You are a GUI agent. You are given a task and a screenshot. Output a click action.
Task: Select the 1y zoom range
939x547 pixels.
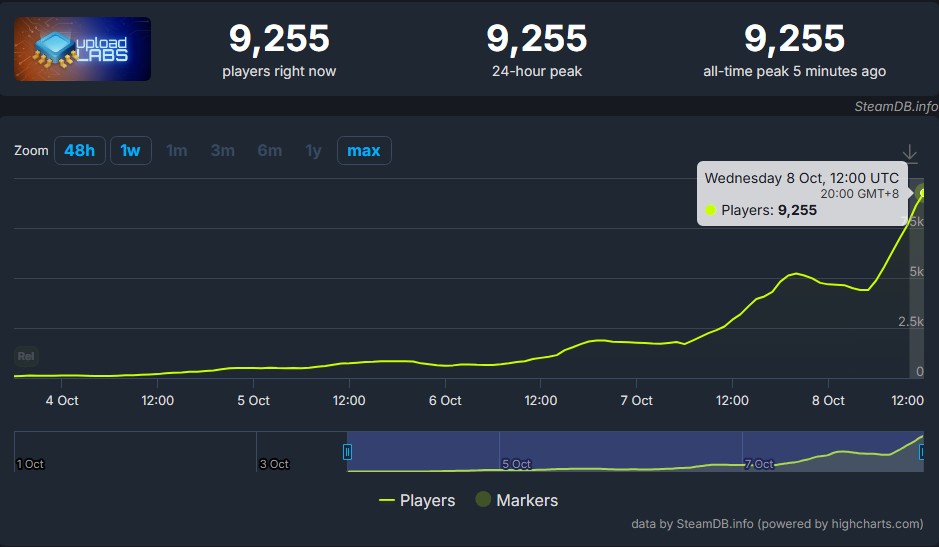click(313, 151)
